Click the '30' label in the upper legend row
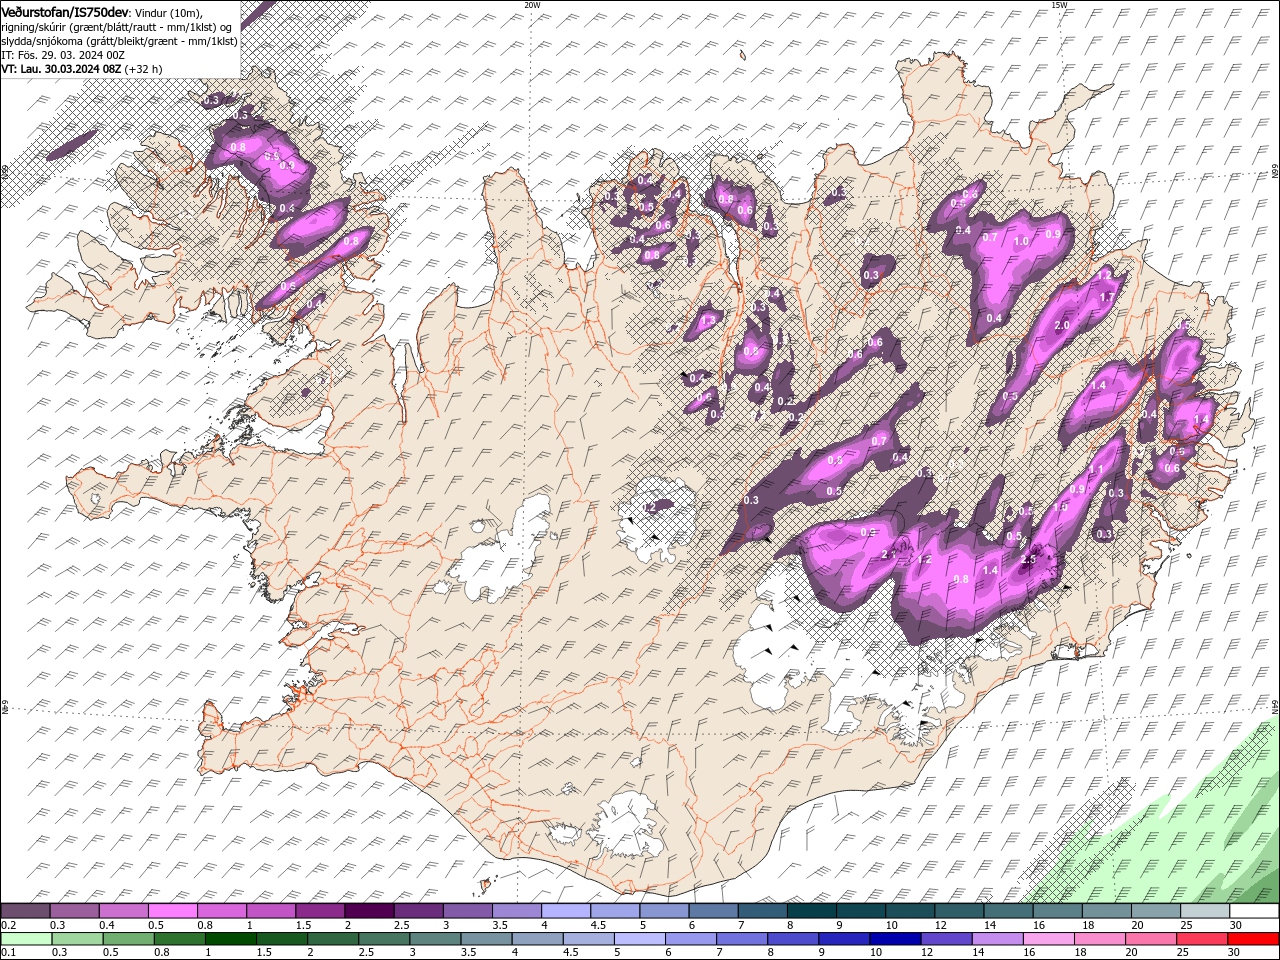Screen dimensions: 1280x960 pos(1236,925)
